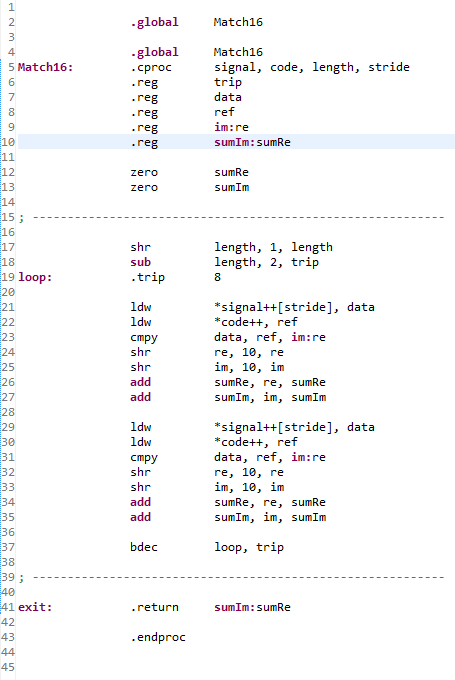This screenshot has width=455, height=680.
Task: Click the Match16: label on line 5
Action: click(46, 67)
